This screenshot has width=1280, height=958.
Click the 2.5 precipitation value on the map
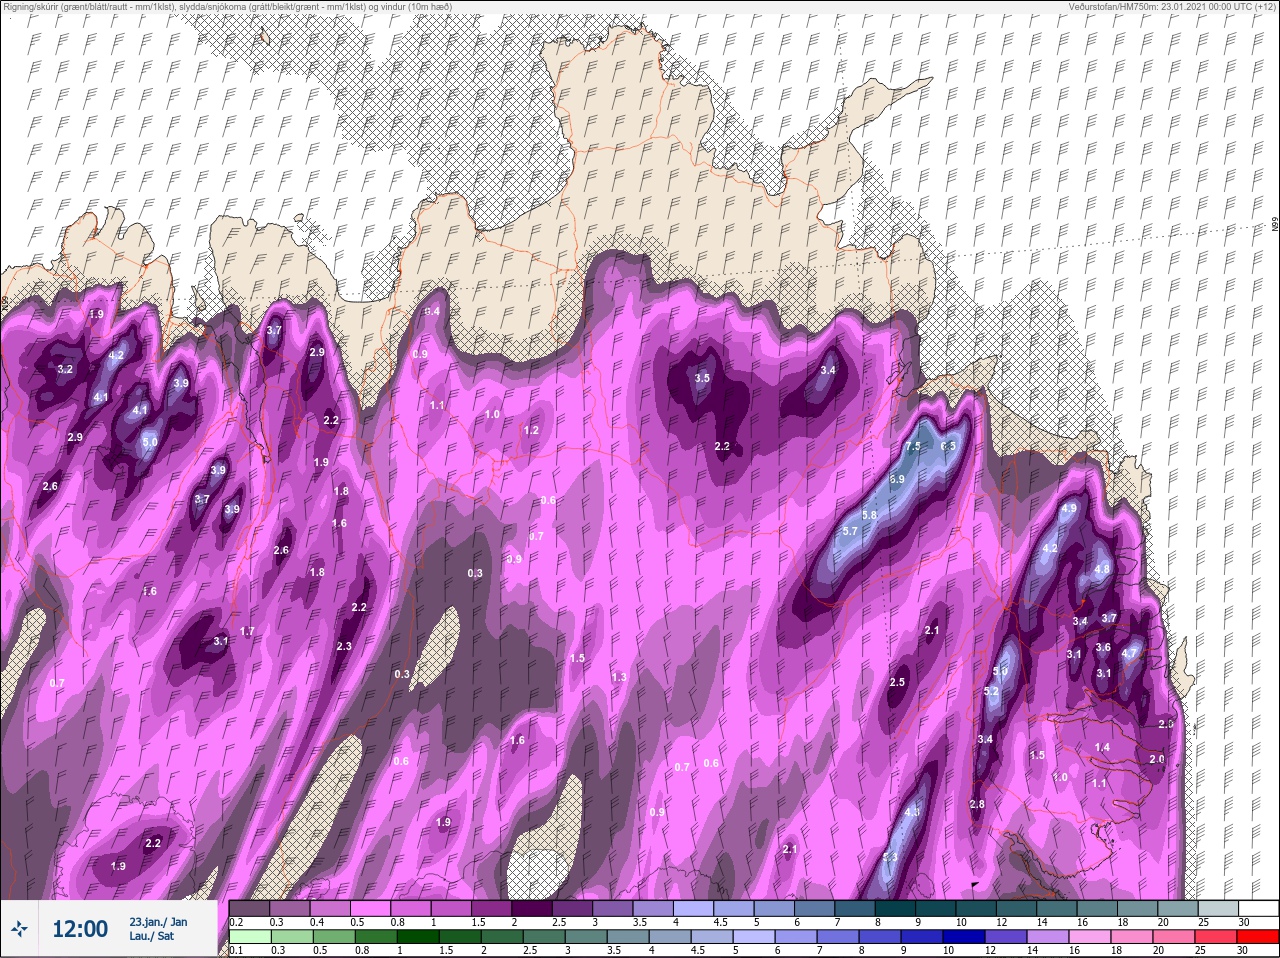point(897,682)
